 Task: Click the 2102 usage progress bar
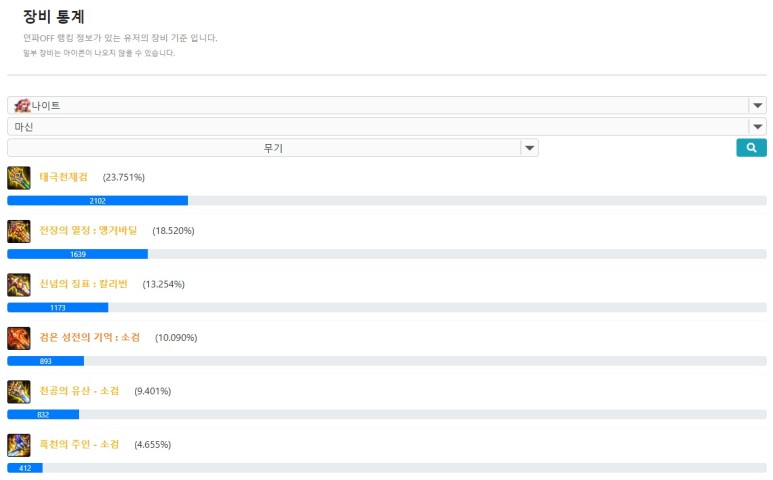97,201
